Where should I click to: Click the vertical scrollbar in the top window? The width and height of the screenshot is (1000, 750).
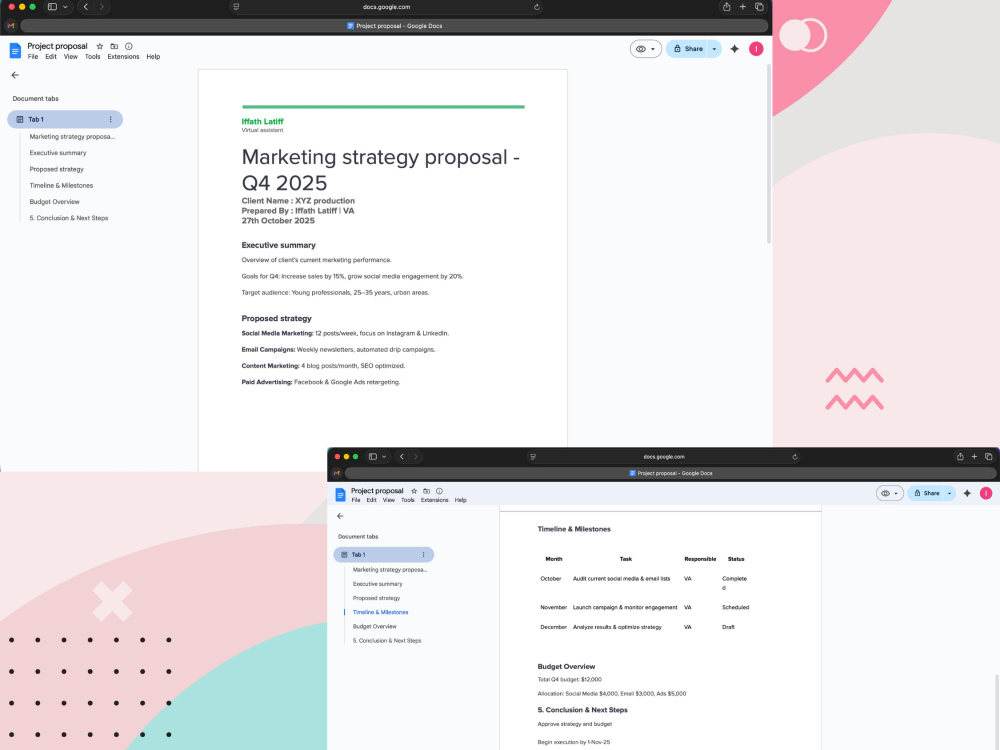click(x=768, y=153)
